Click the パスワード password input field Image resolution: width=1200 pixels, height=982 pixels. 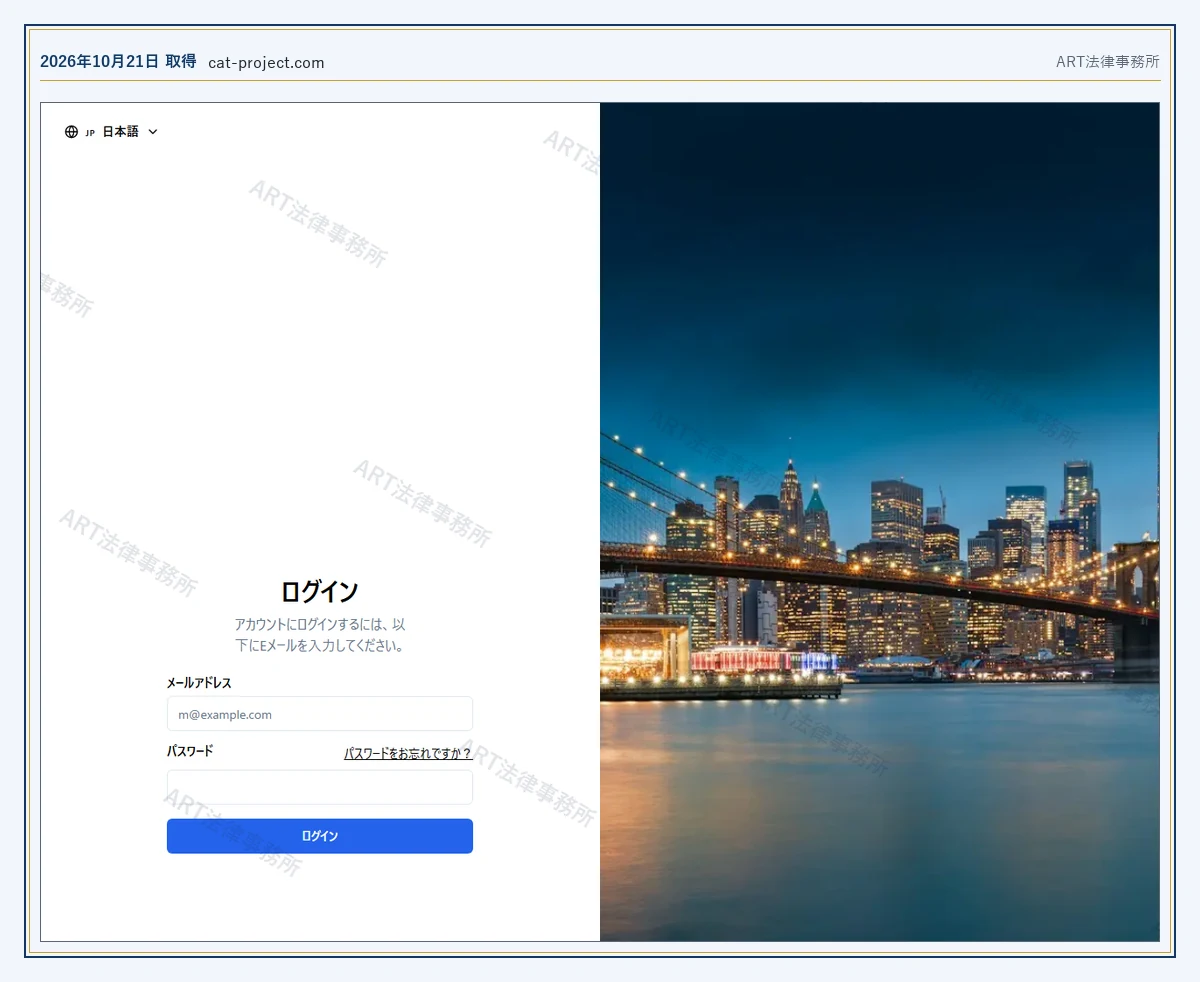pos(320,787)
